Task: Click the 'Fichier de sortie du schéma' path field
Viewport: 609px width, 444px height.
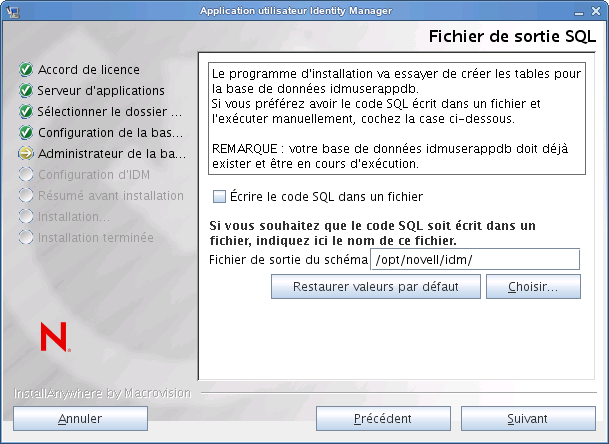Action: click(475, 259)
